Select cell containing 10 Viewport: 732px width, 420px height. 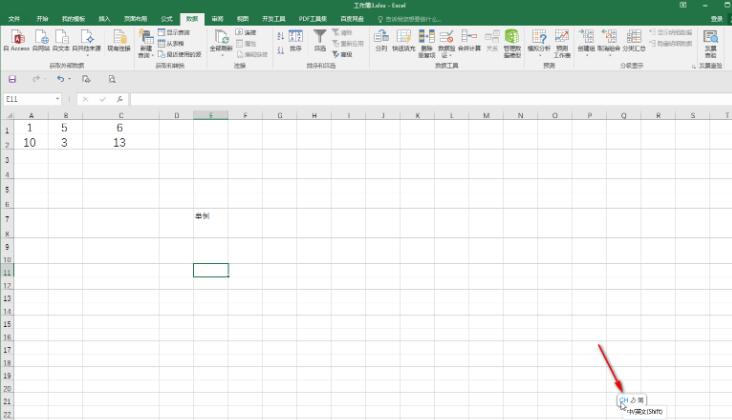point(30,143)
